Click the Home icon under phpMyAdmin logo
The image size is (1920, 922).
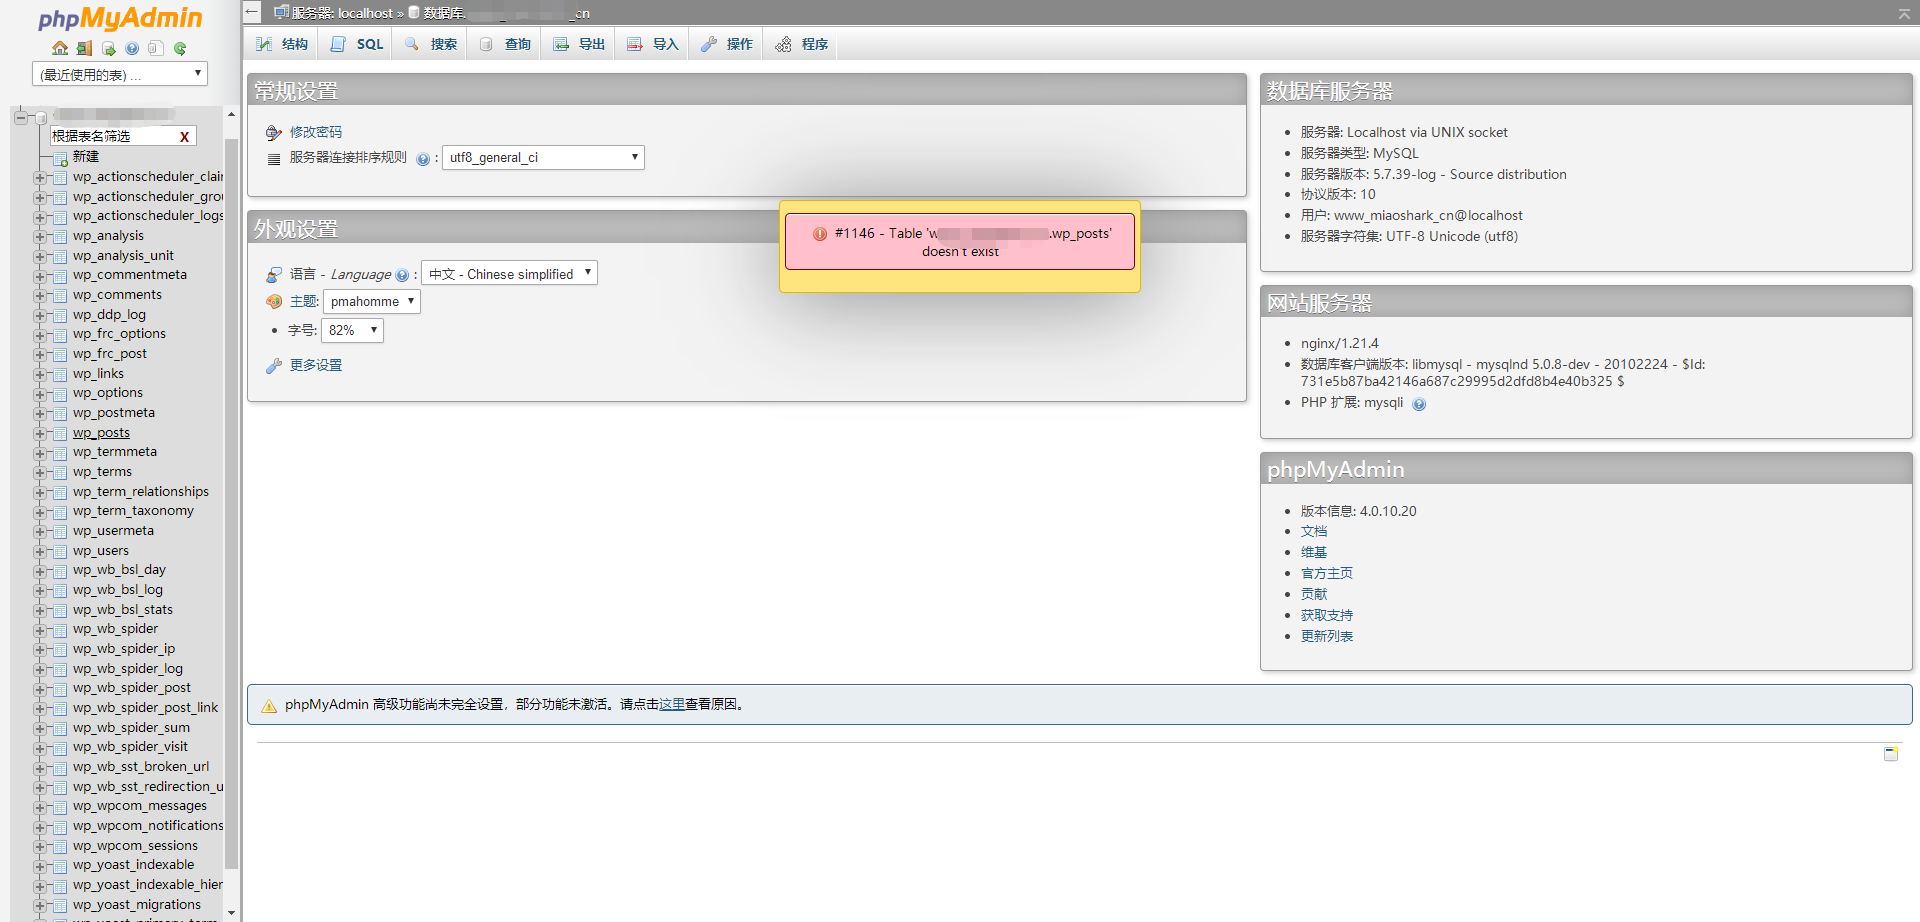60,48
